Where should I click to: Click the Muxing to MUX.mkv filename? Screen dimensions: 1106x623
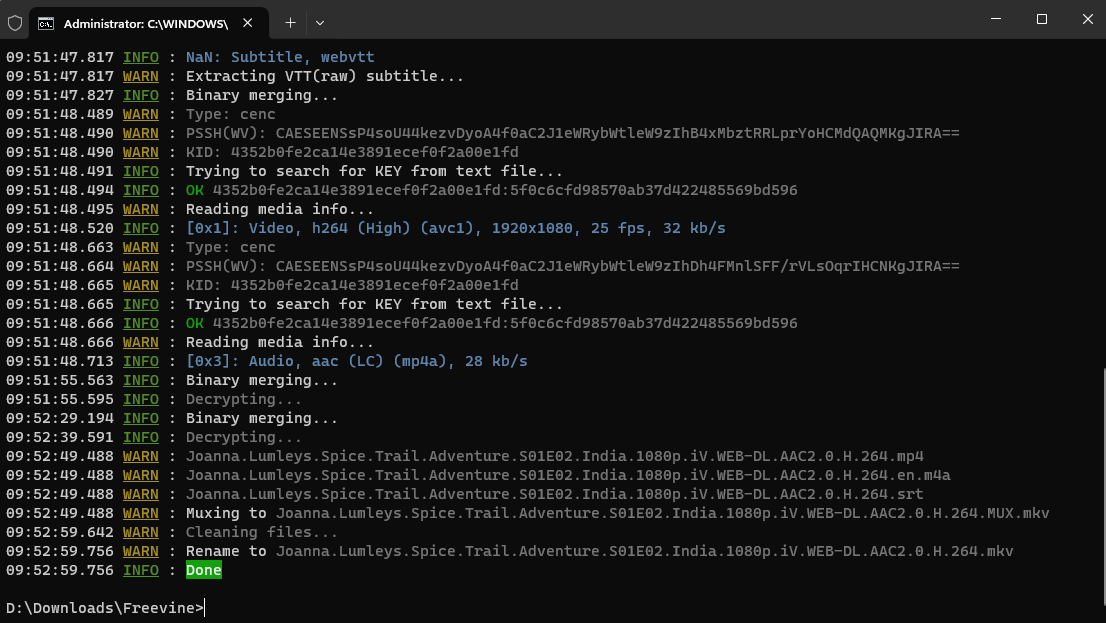point(662,513)
